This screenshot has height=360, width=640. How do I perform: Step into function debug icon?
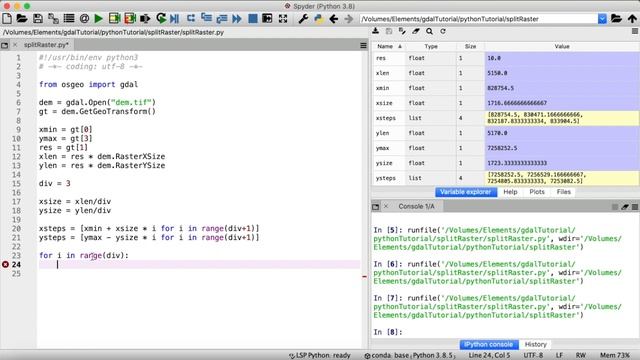tap(207, 18)
